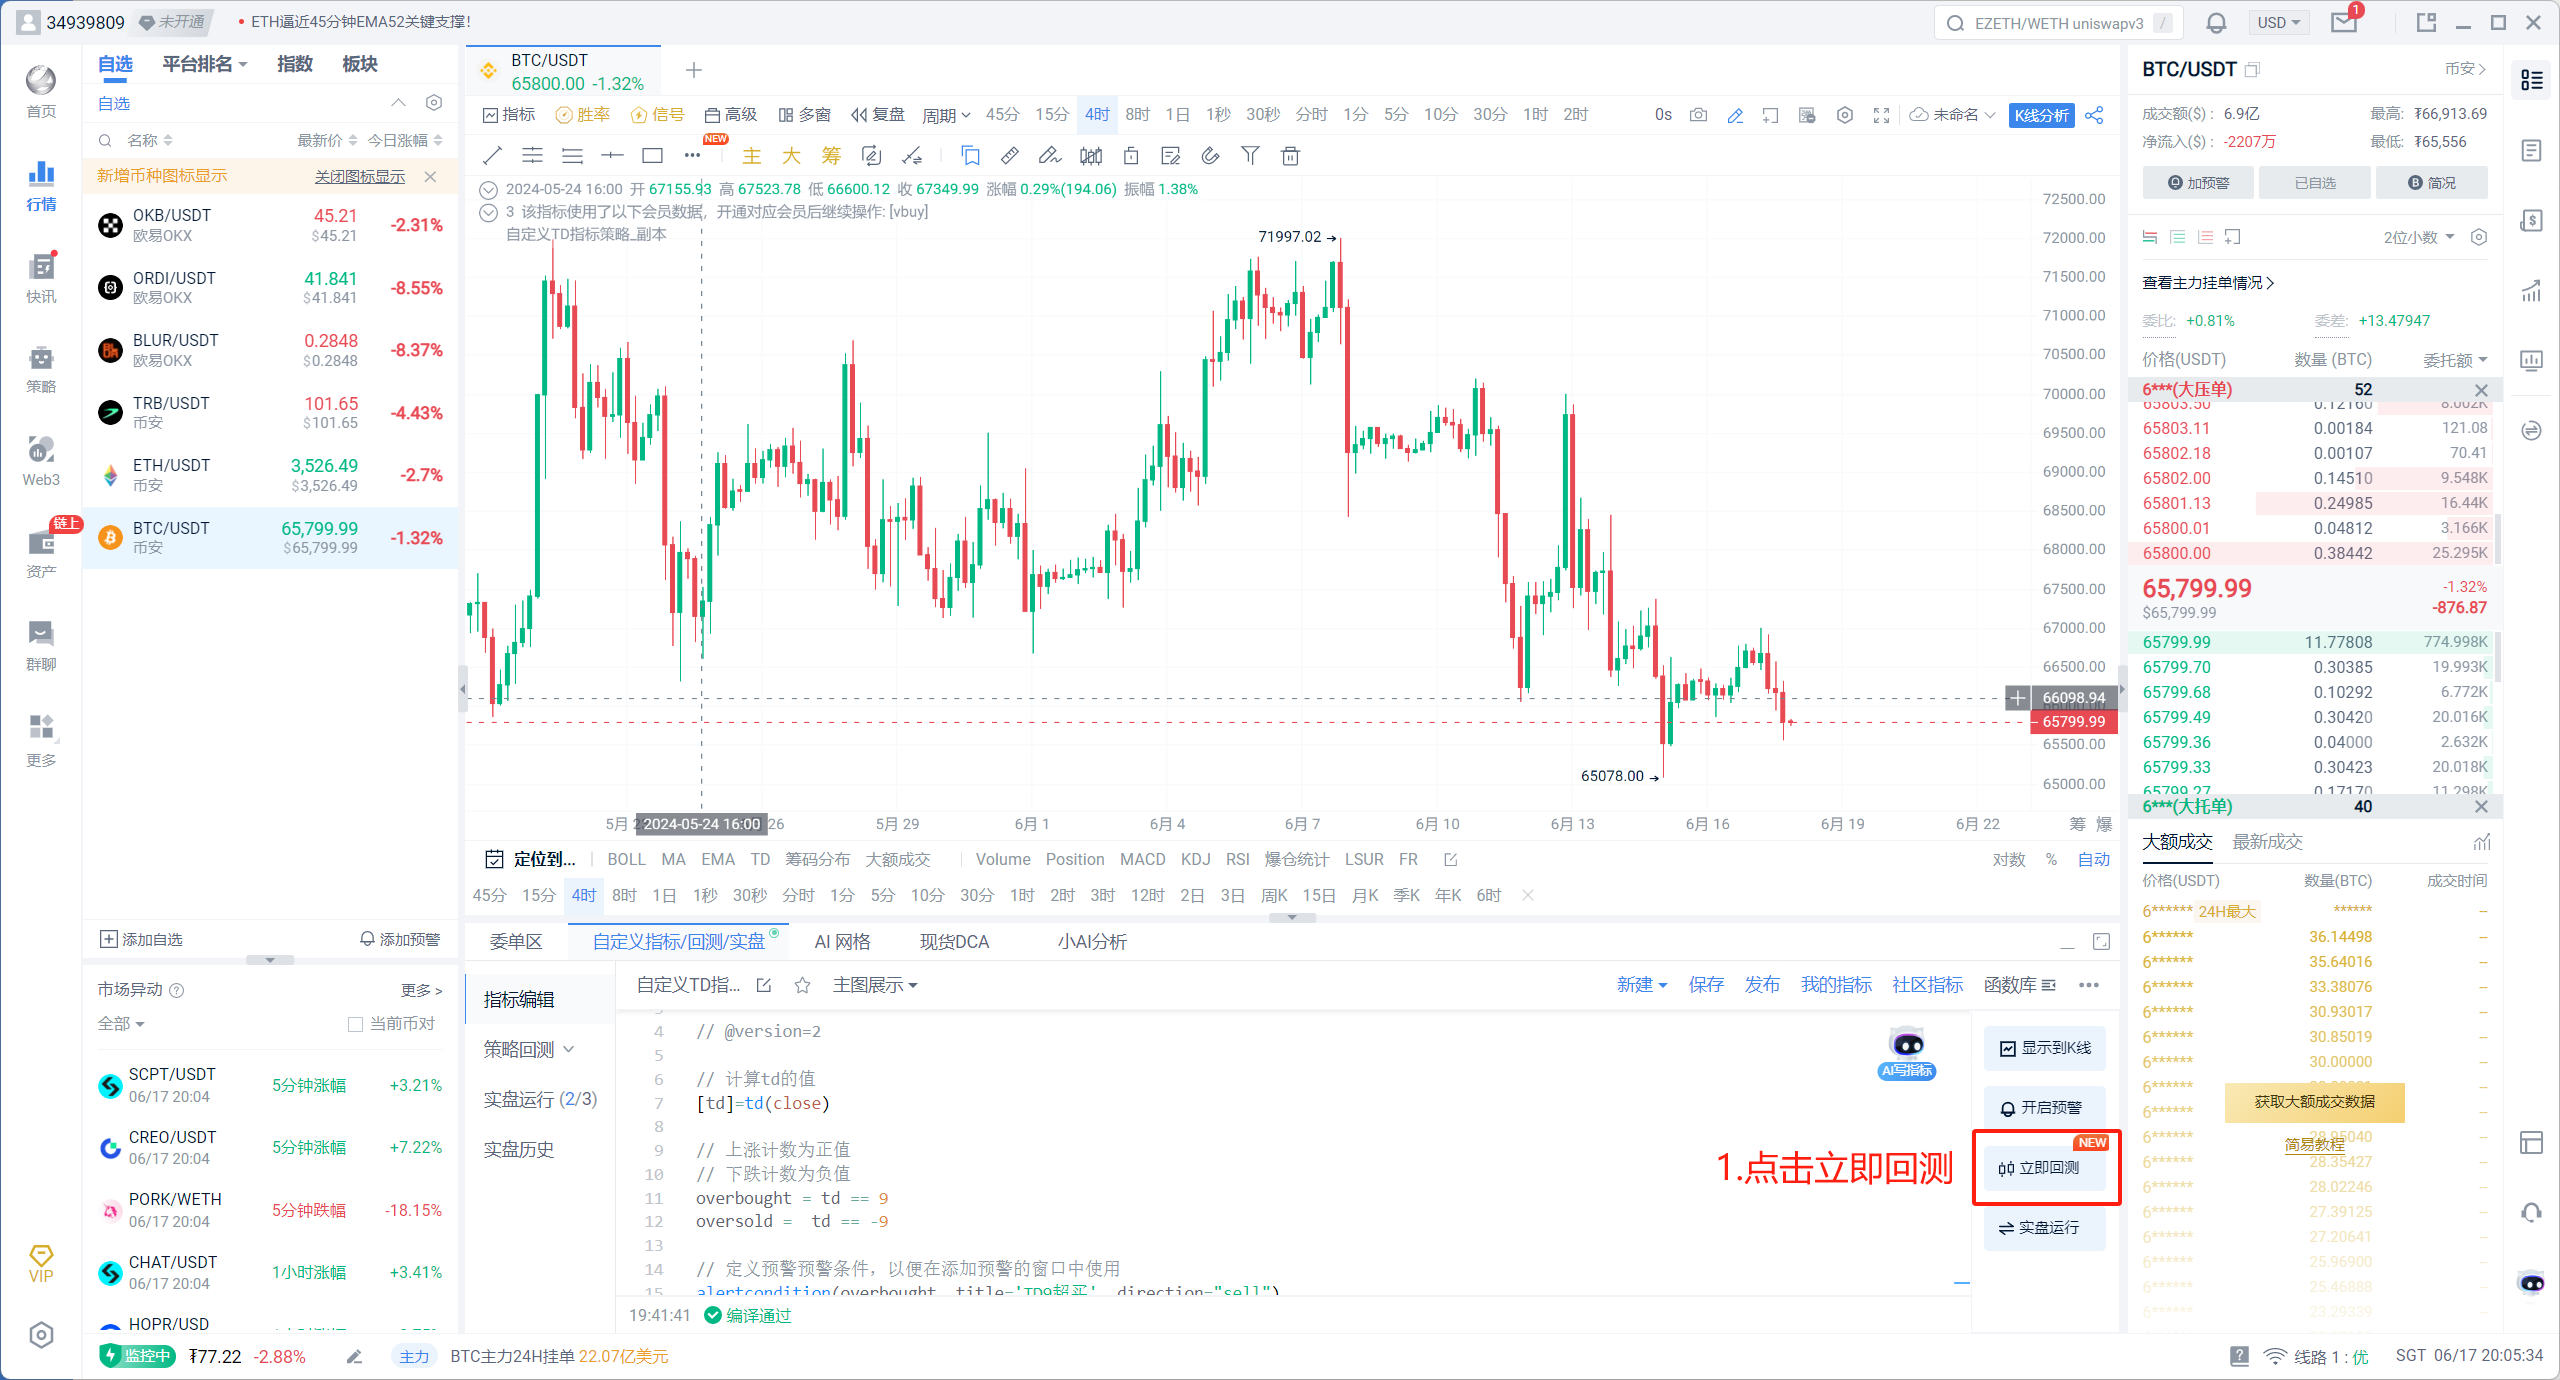This screenshot has height=1380, width=2560.
Task: Select the ETH/USDT watchlist row
Action: [270, 475]
